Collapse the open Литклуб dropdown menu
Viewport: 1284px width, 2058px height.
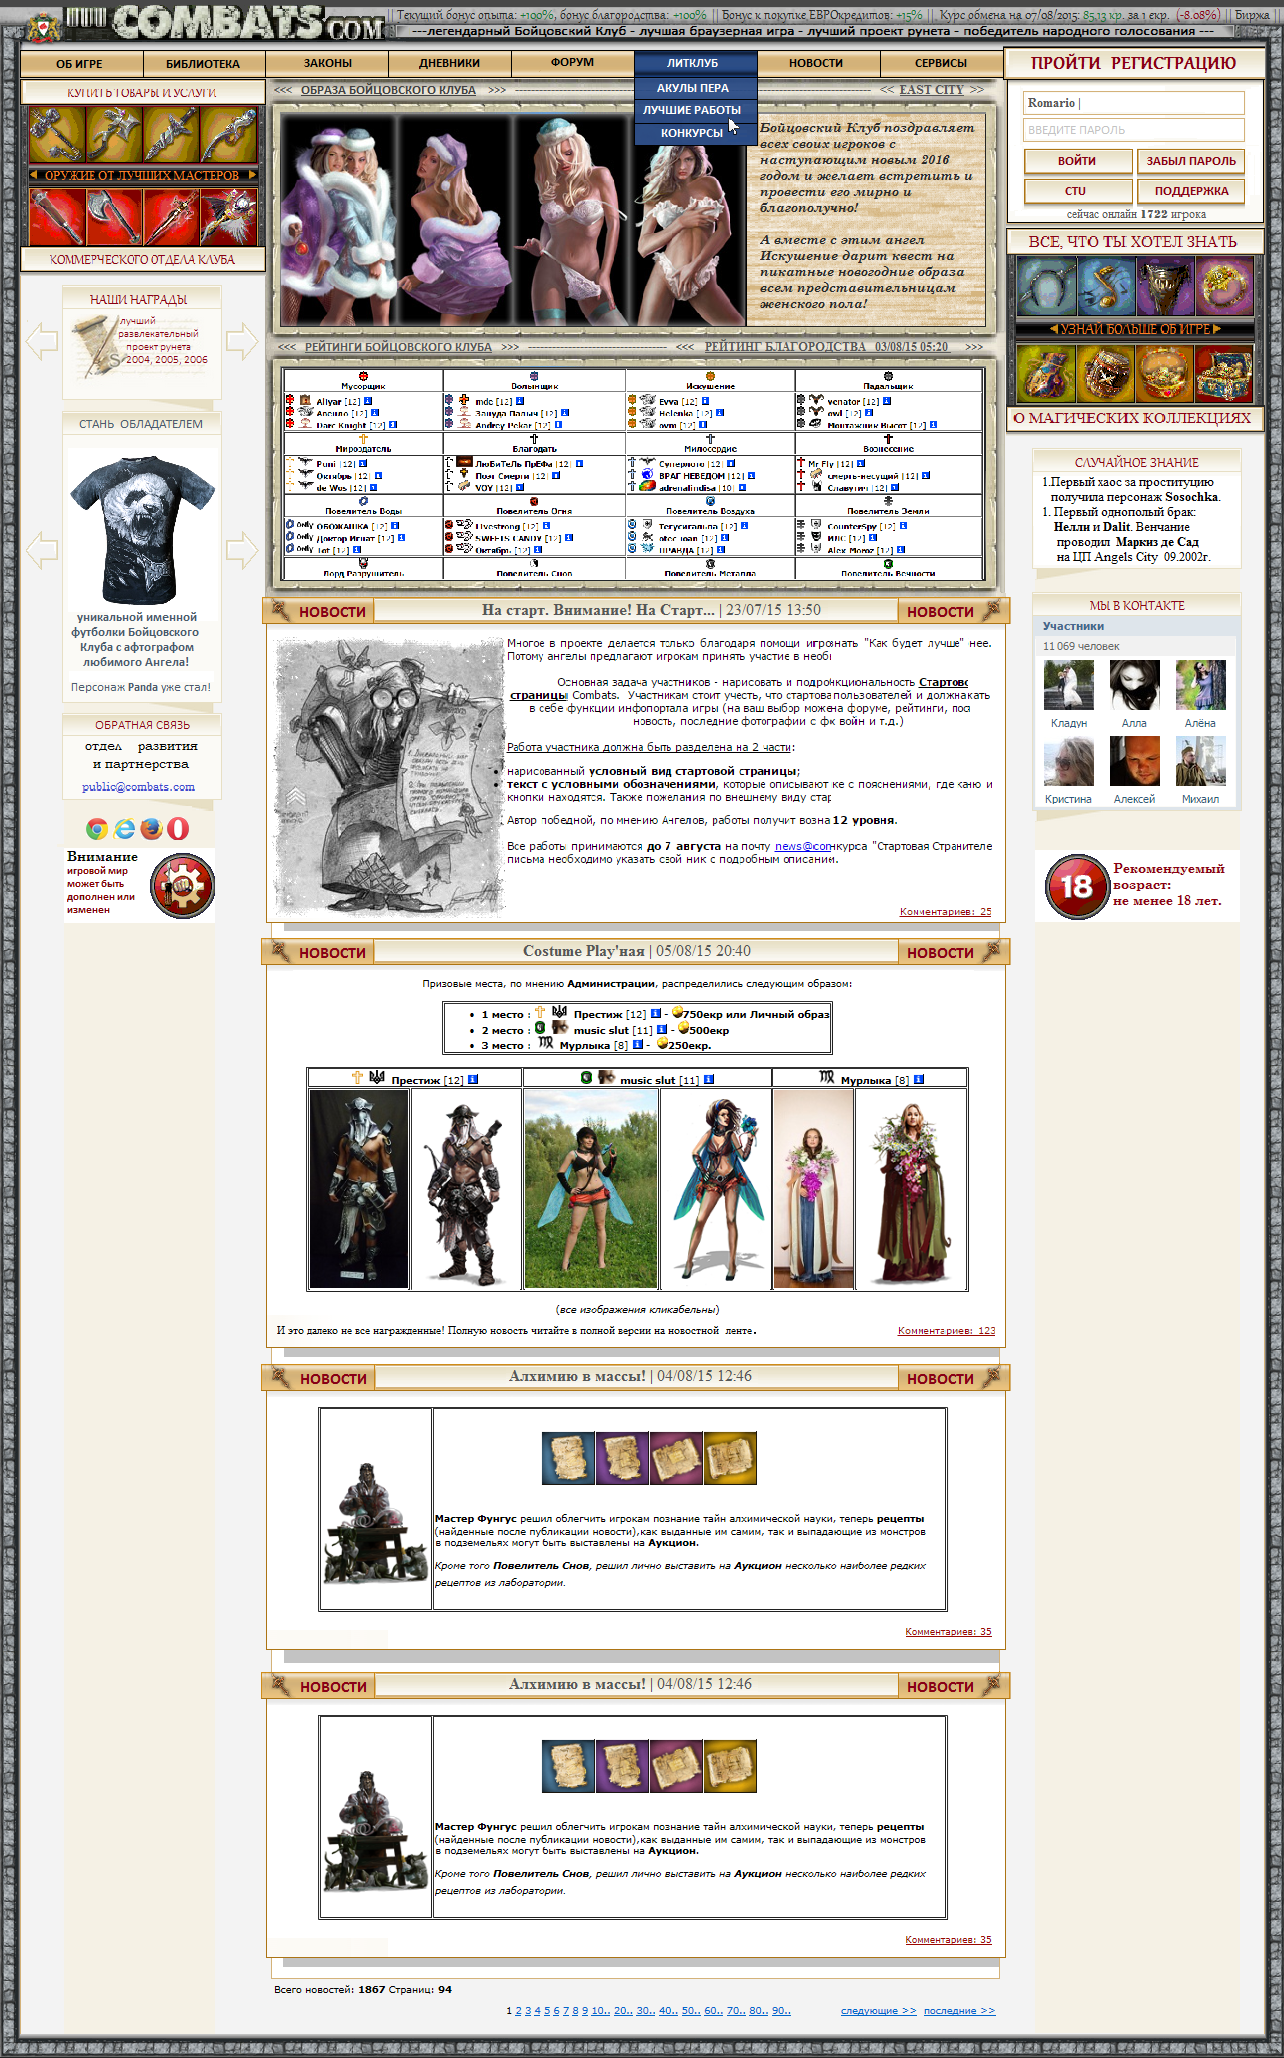pos(695,64)
